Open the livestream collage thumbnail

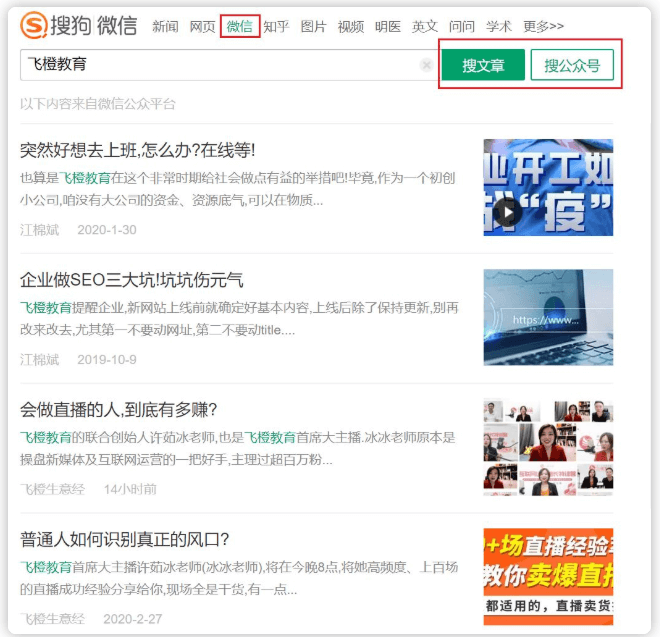pyautogui.click(x=548, y=447)
